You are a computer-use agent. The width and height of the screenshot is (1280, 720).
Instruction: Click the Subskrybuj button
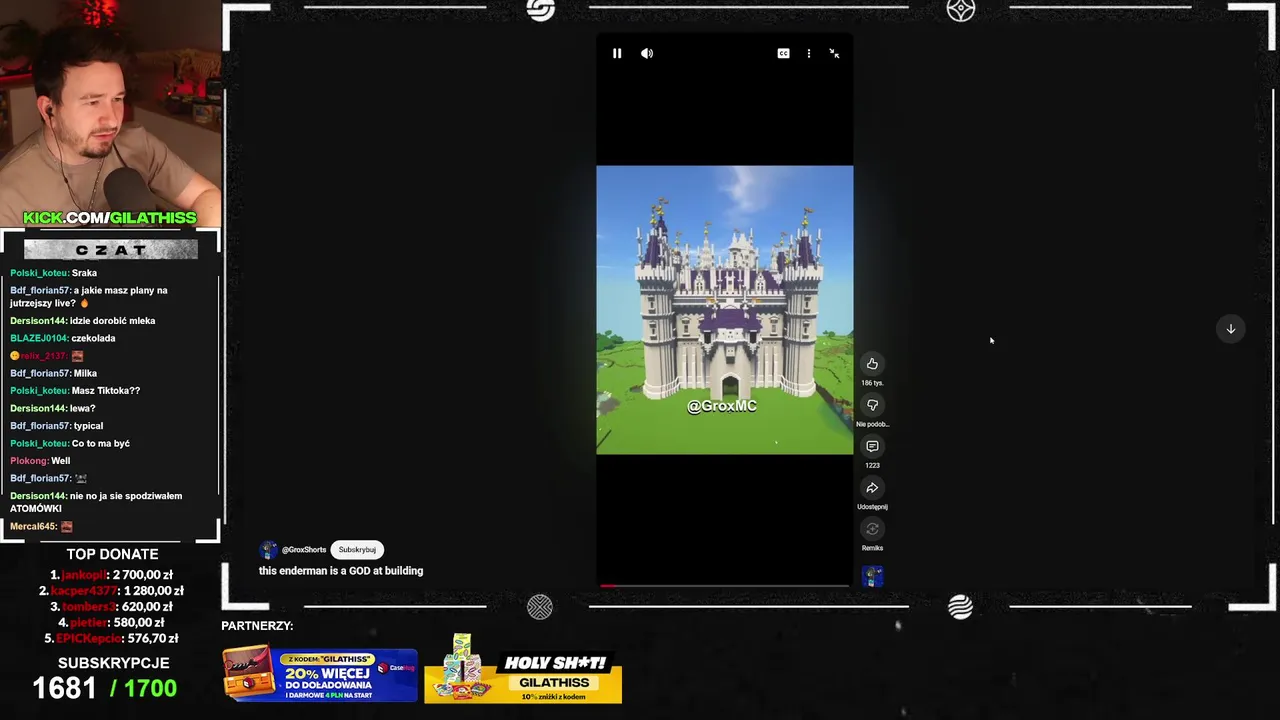(x=357, y=550)
